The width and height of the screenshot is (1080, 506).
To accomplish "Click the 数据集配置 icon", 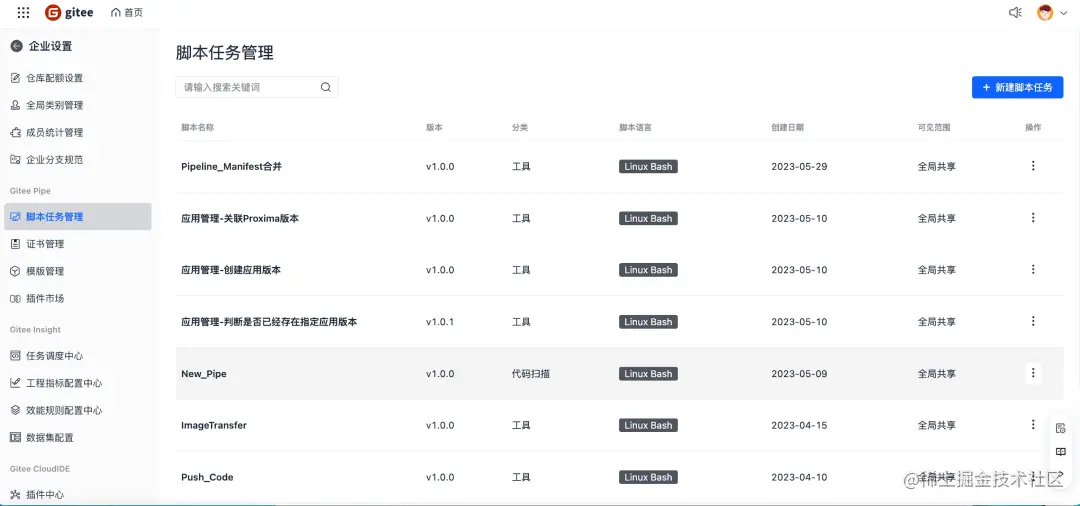I will 15,437.
